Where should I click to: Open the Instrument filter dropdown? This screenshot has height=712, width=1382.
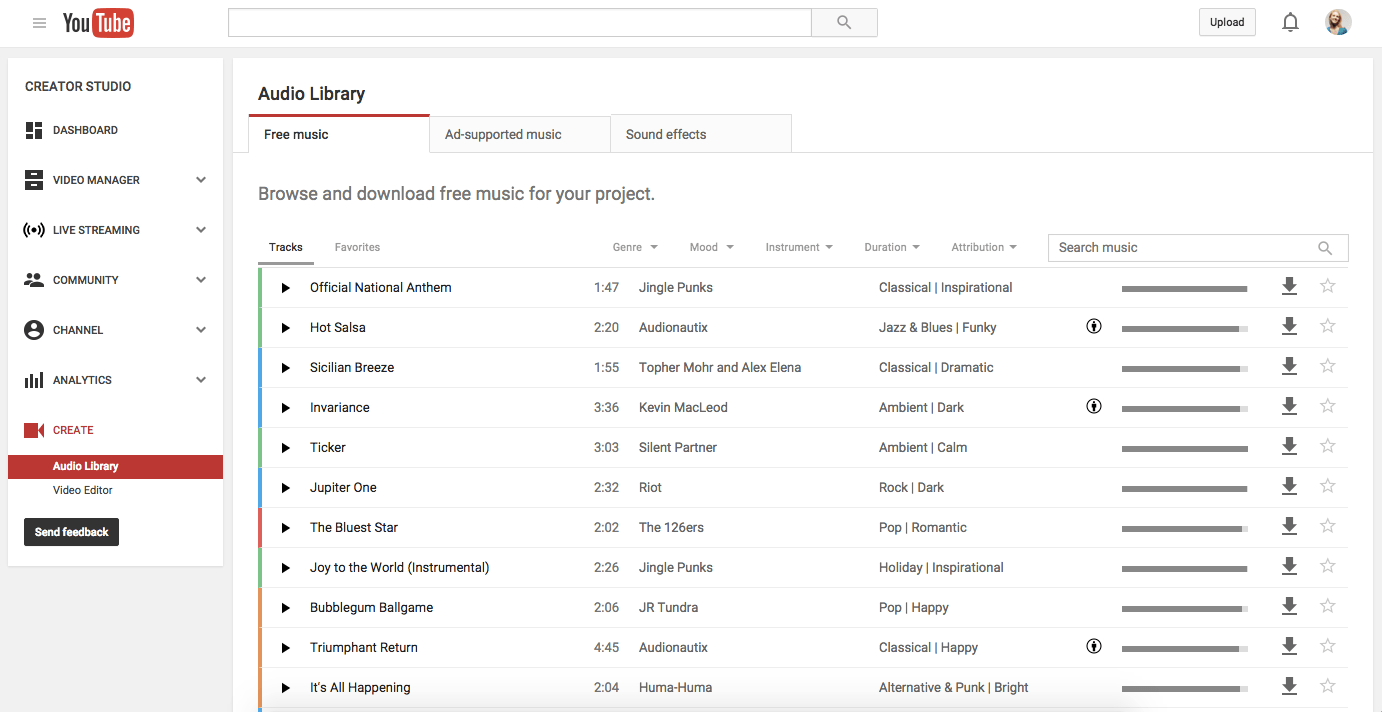tap(799, 247)
